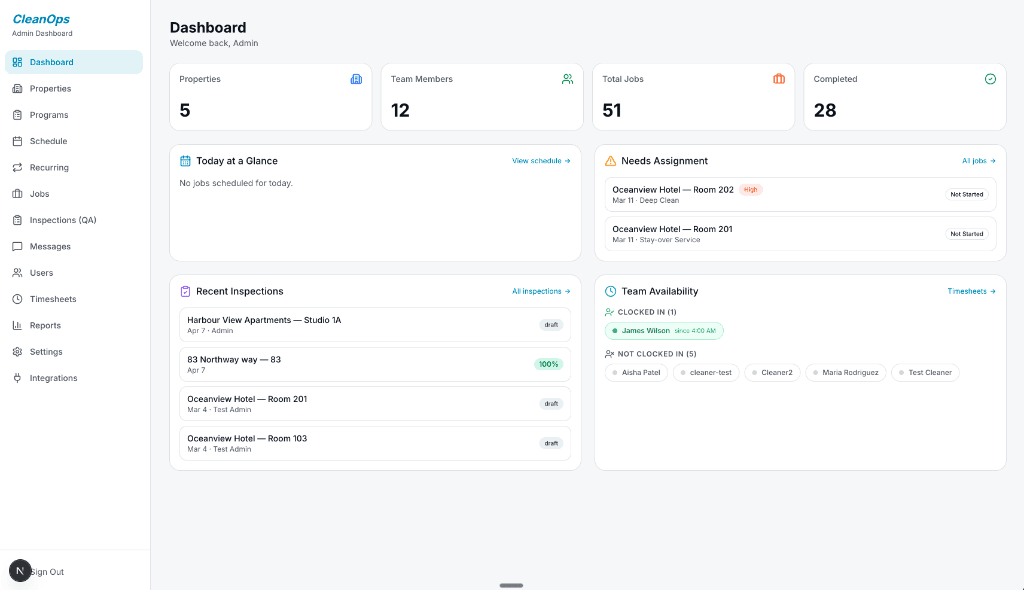
Task: Click the briefcase icon on Total Jobs card
Action: (x=779, y=78)
